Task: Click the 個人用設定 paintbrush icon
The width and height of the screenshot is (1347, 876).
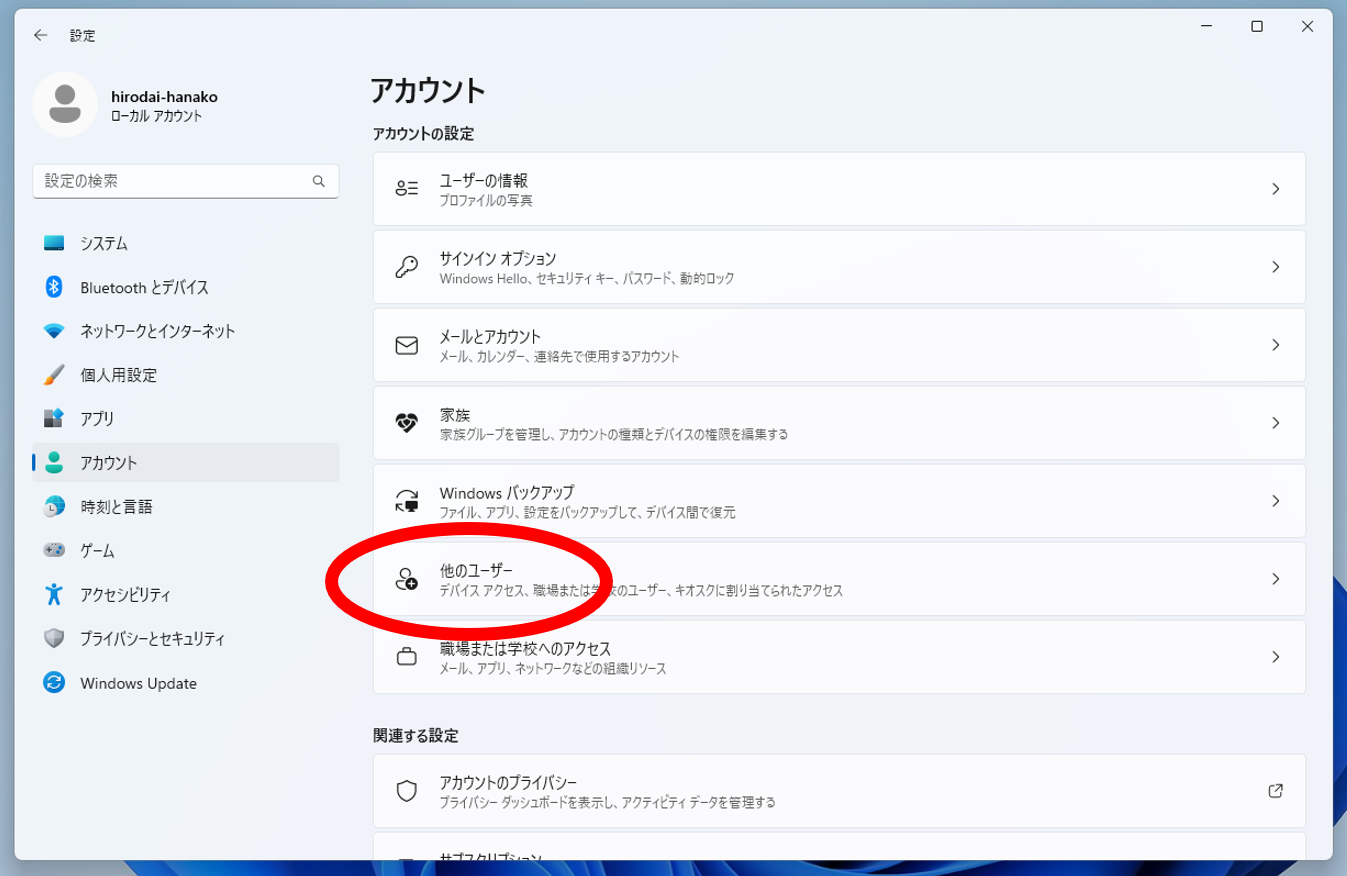Action: (x=54, y=375)
